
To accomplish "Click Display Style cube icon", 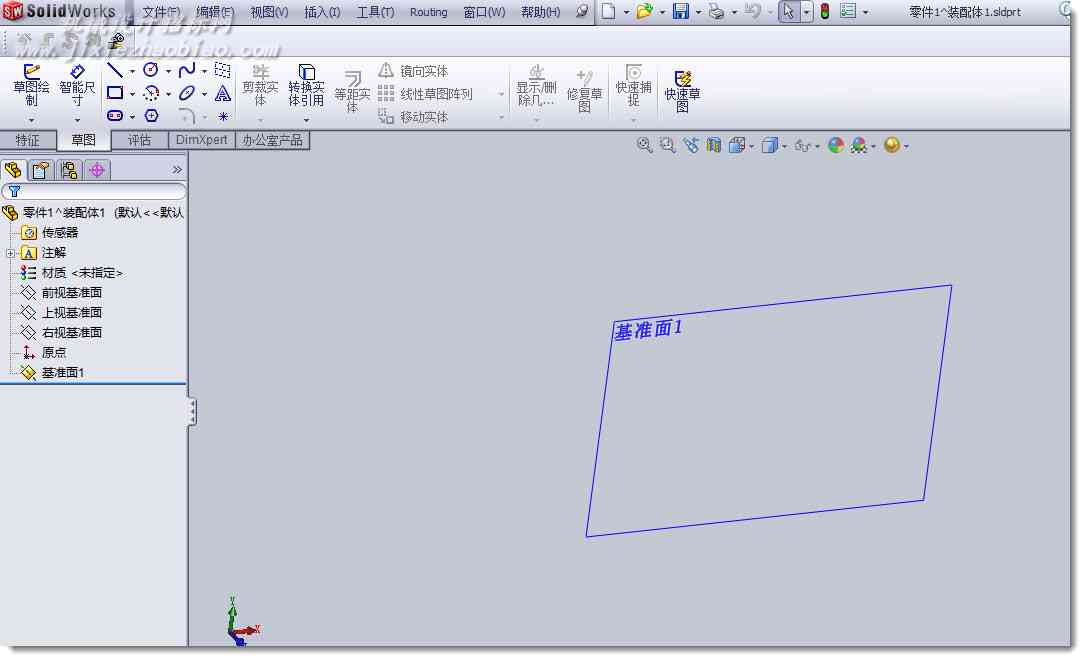I will (x=769, y=145).
